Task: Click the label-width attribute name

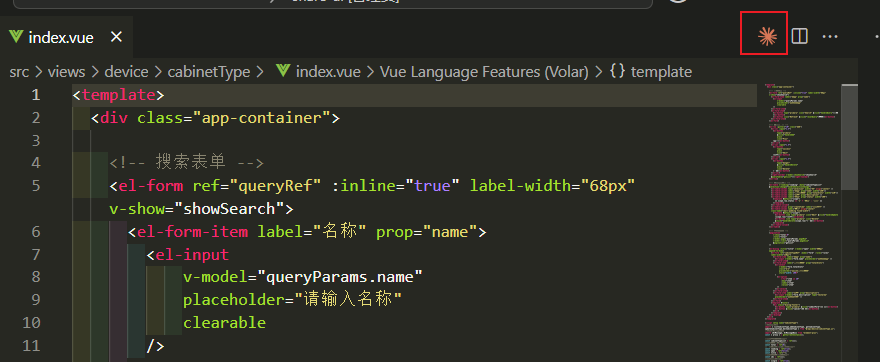Action: click(x=520, y=186)
